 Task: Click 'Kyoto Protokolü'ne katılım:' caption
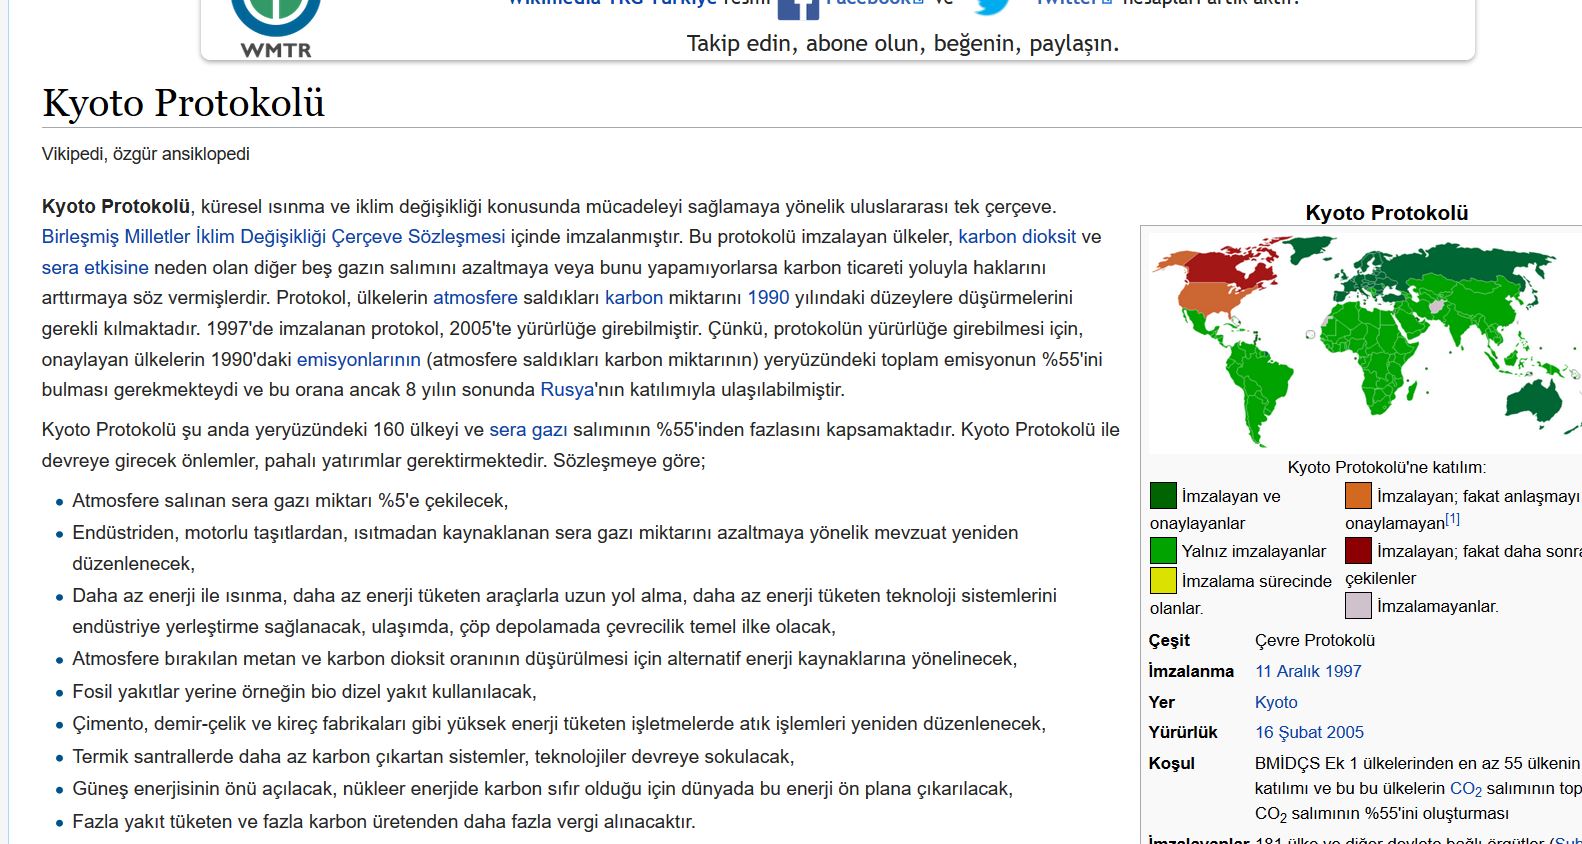pyautogui.click(x=1386, y=467)
